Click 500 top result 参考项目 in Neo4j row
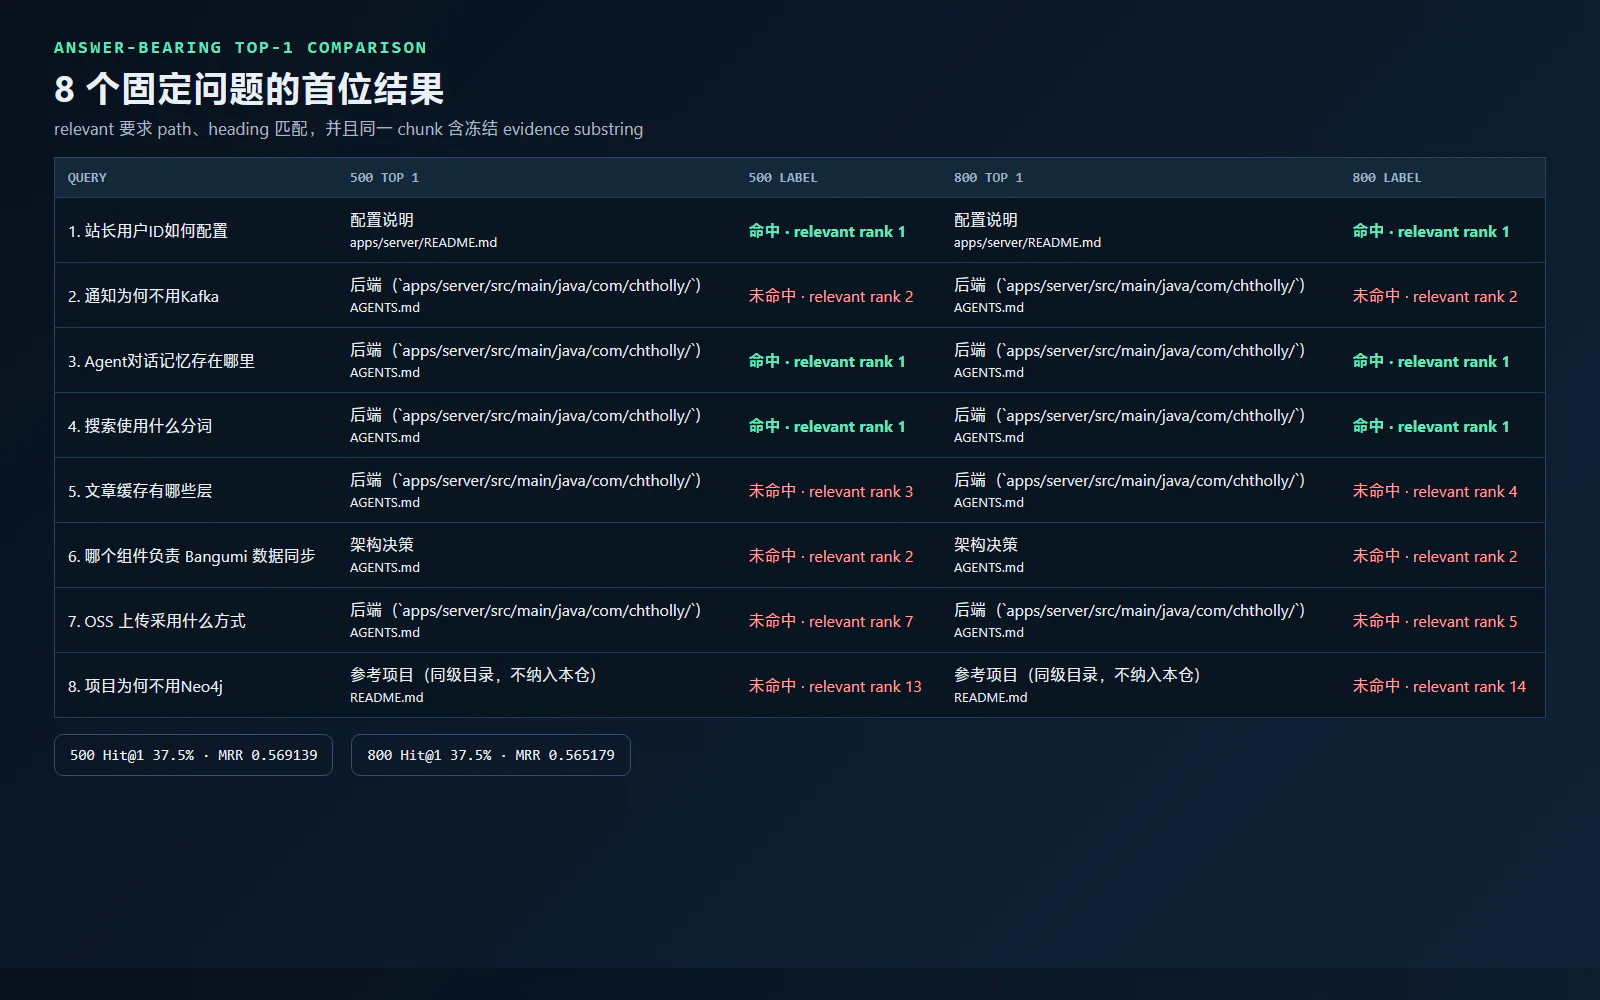This screenshot has width=1600, height=1000. click(473, 675)
